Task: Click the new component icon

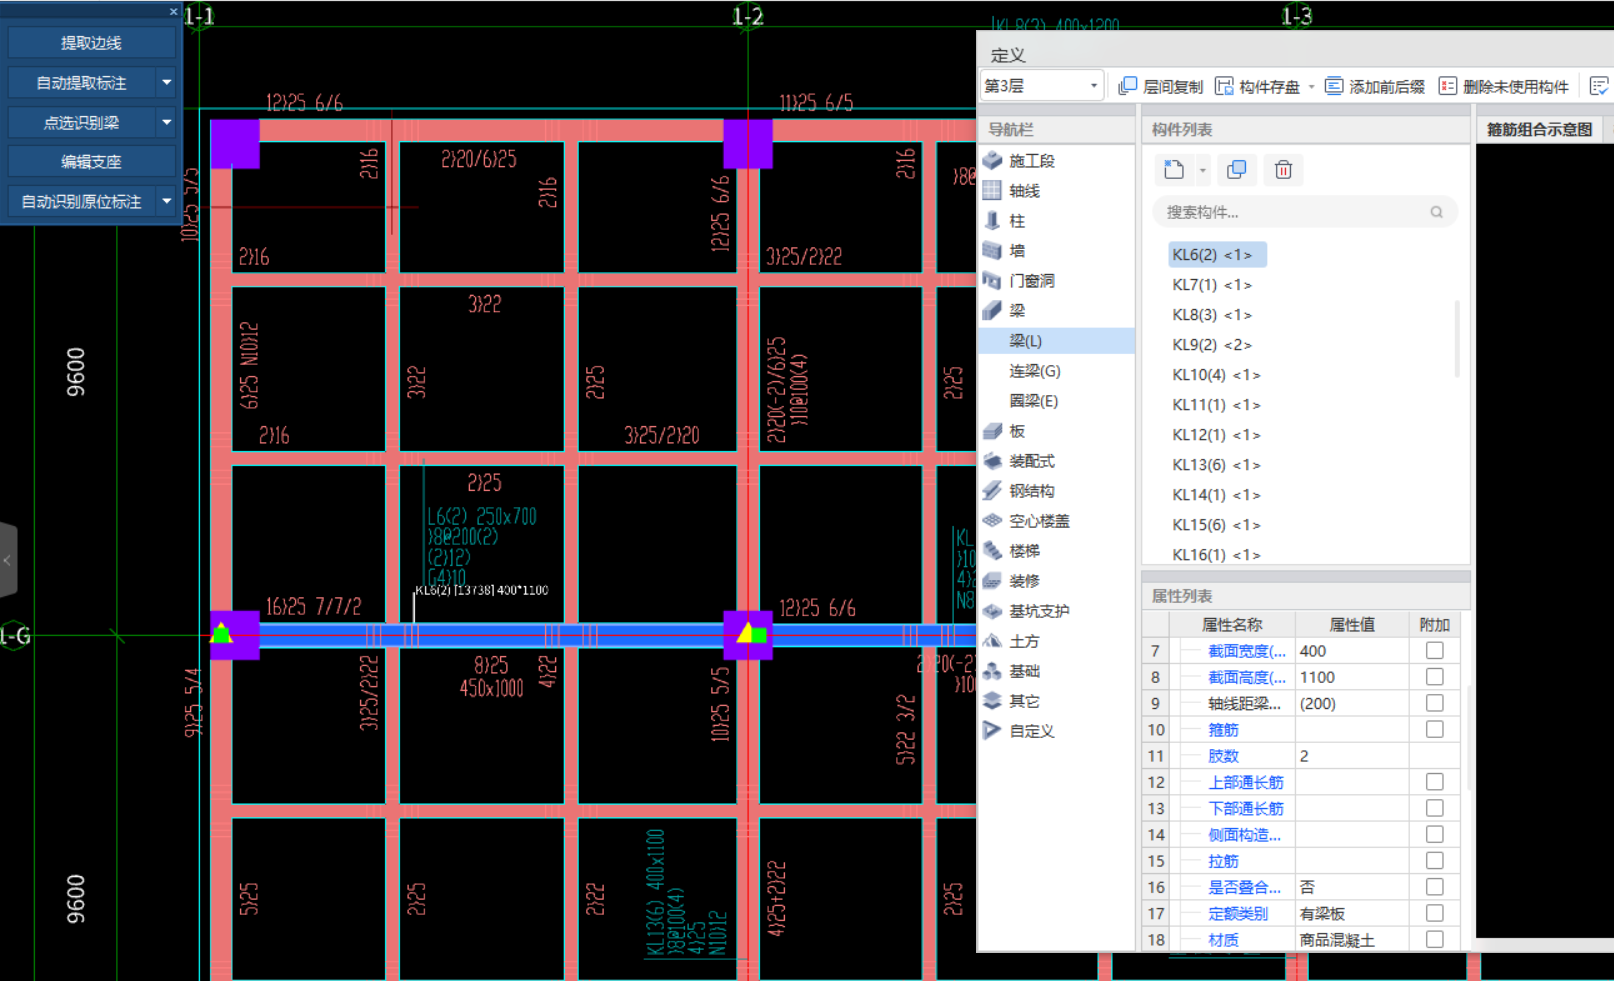Action: pyautogui.click(x=1174, y=170)
